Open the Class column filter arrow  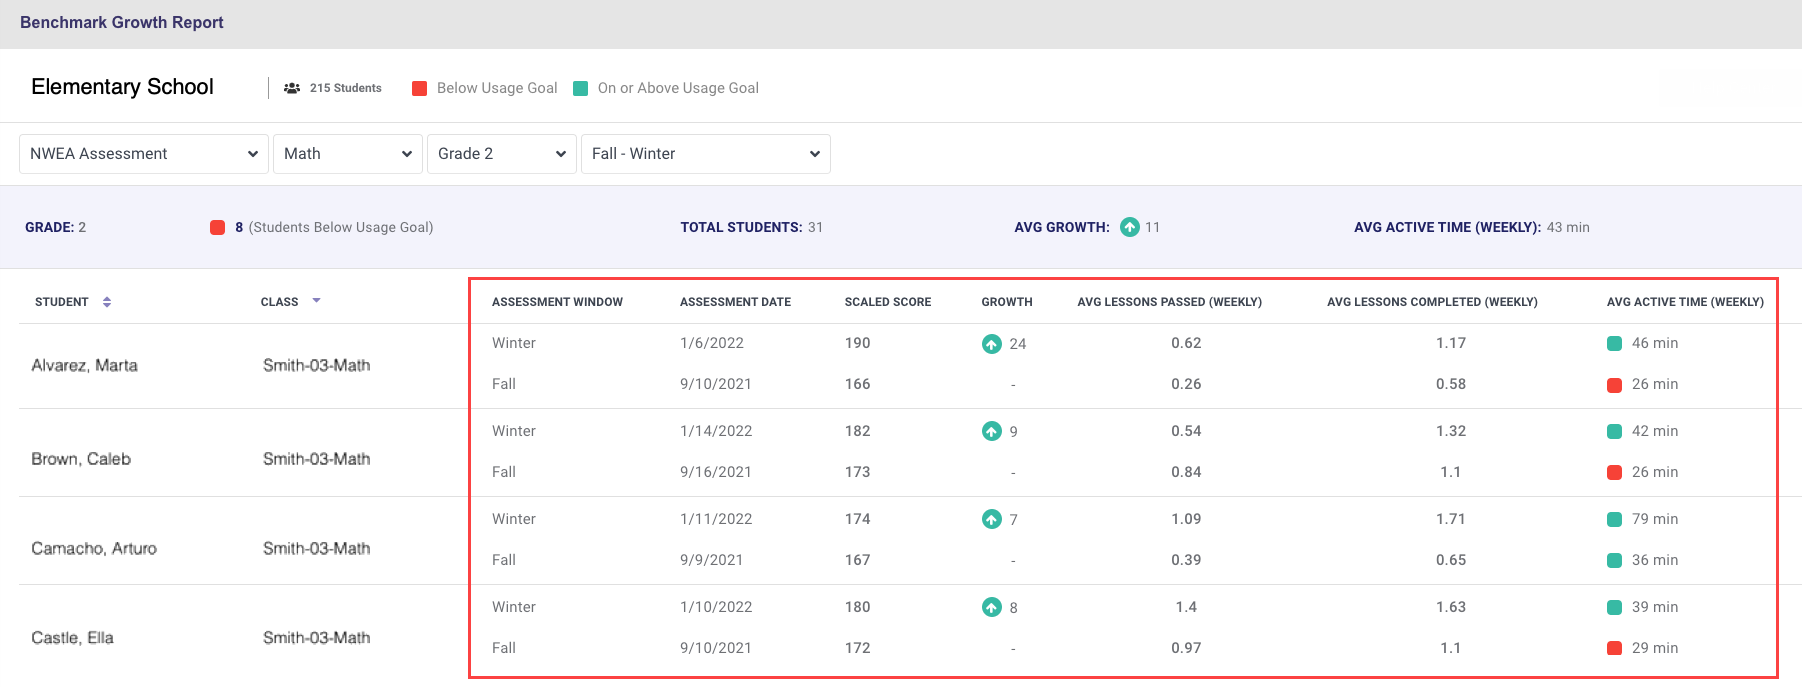tap(316, 301)
